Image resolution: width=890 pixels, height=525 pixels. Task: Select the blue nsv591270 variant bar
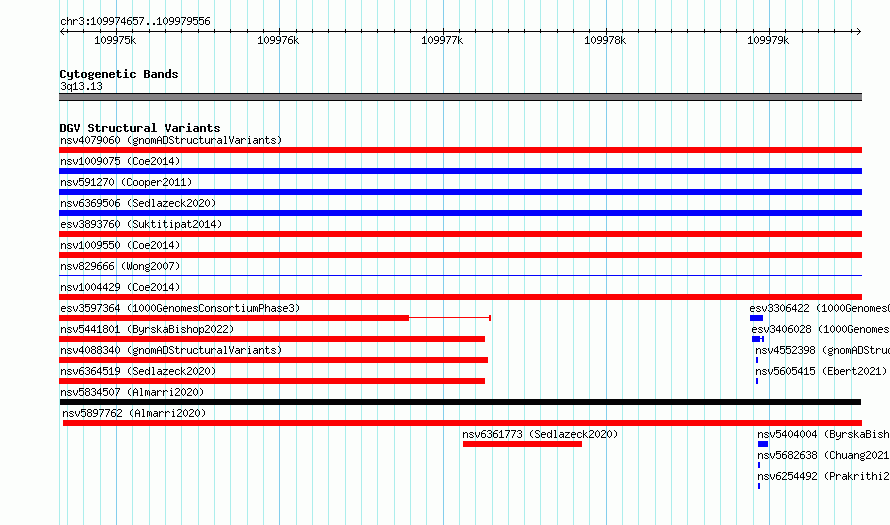pyautogui.click(x=460, y=192)
